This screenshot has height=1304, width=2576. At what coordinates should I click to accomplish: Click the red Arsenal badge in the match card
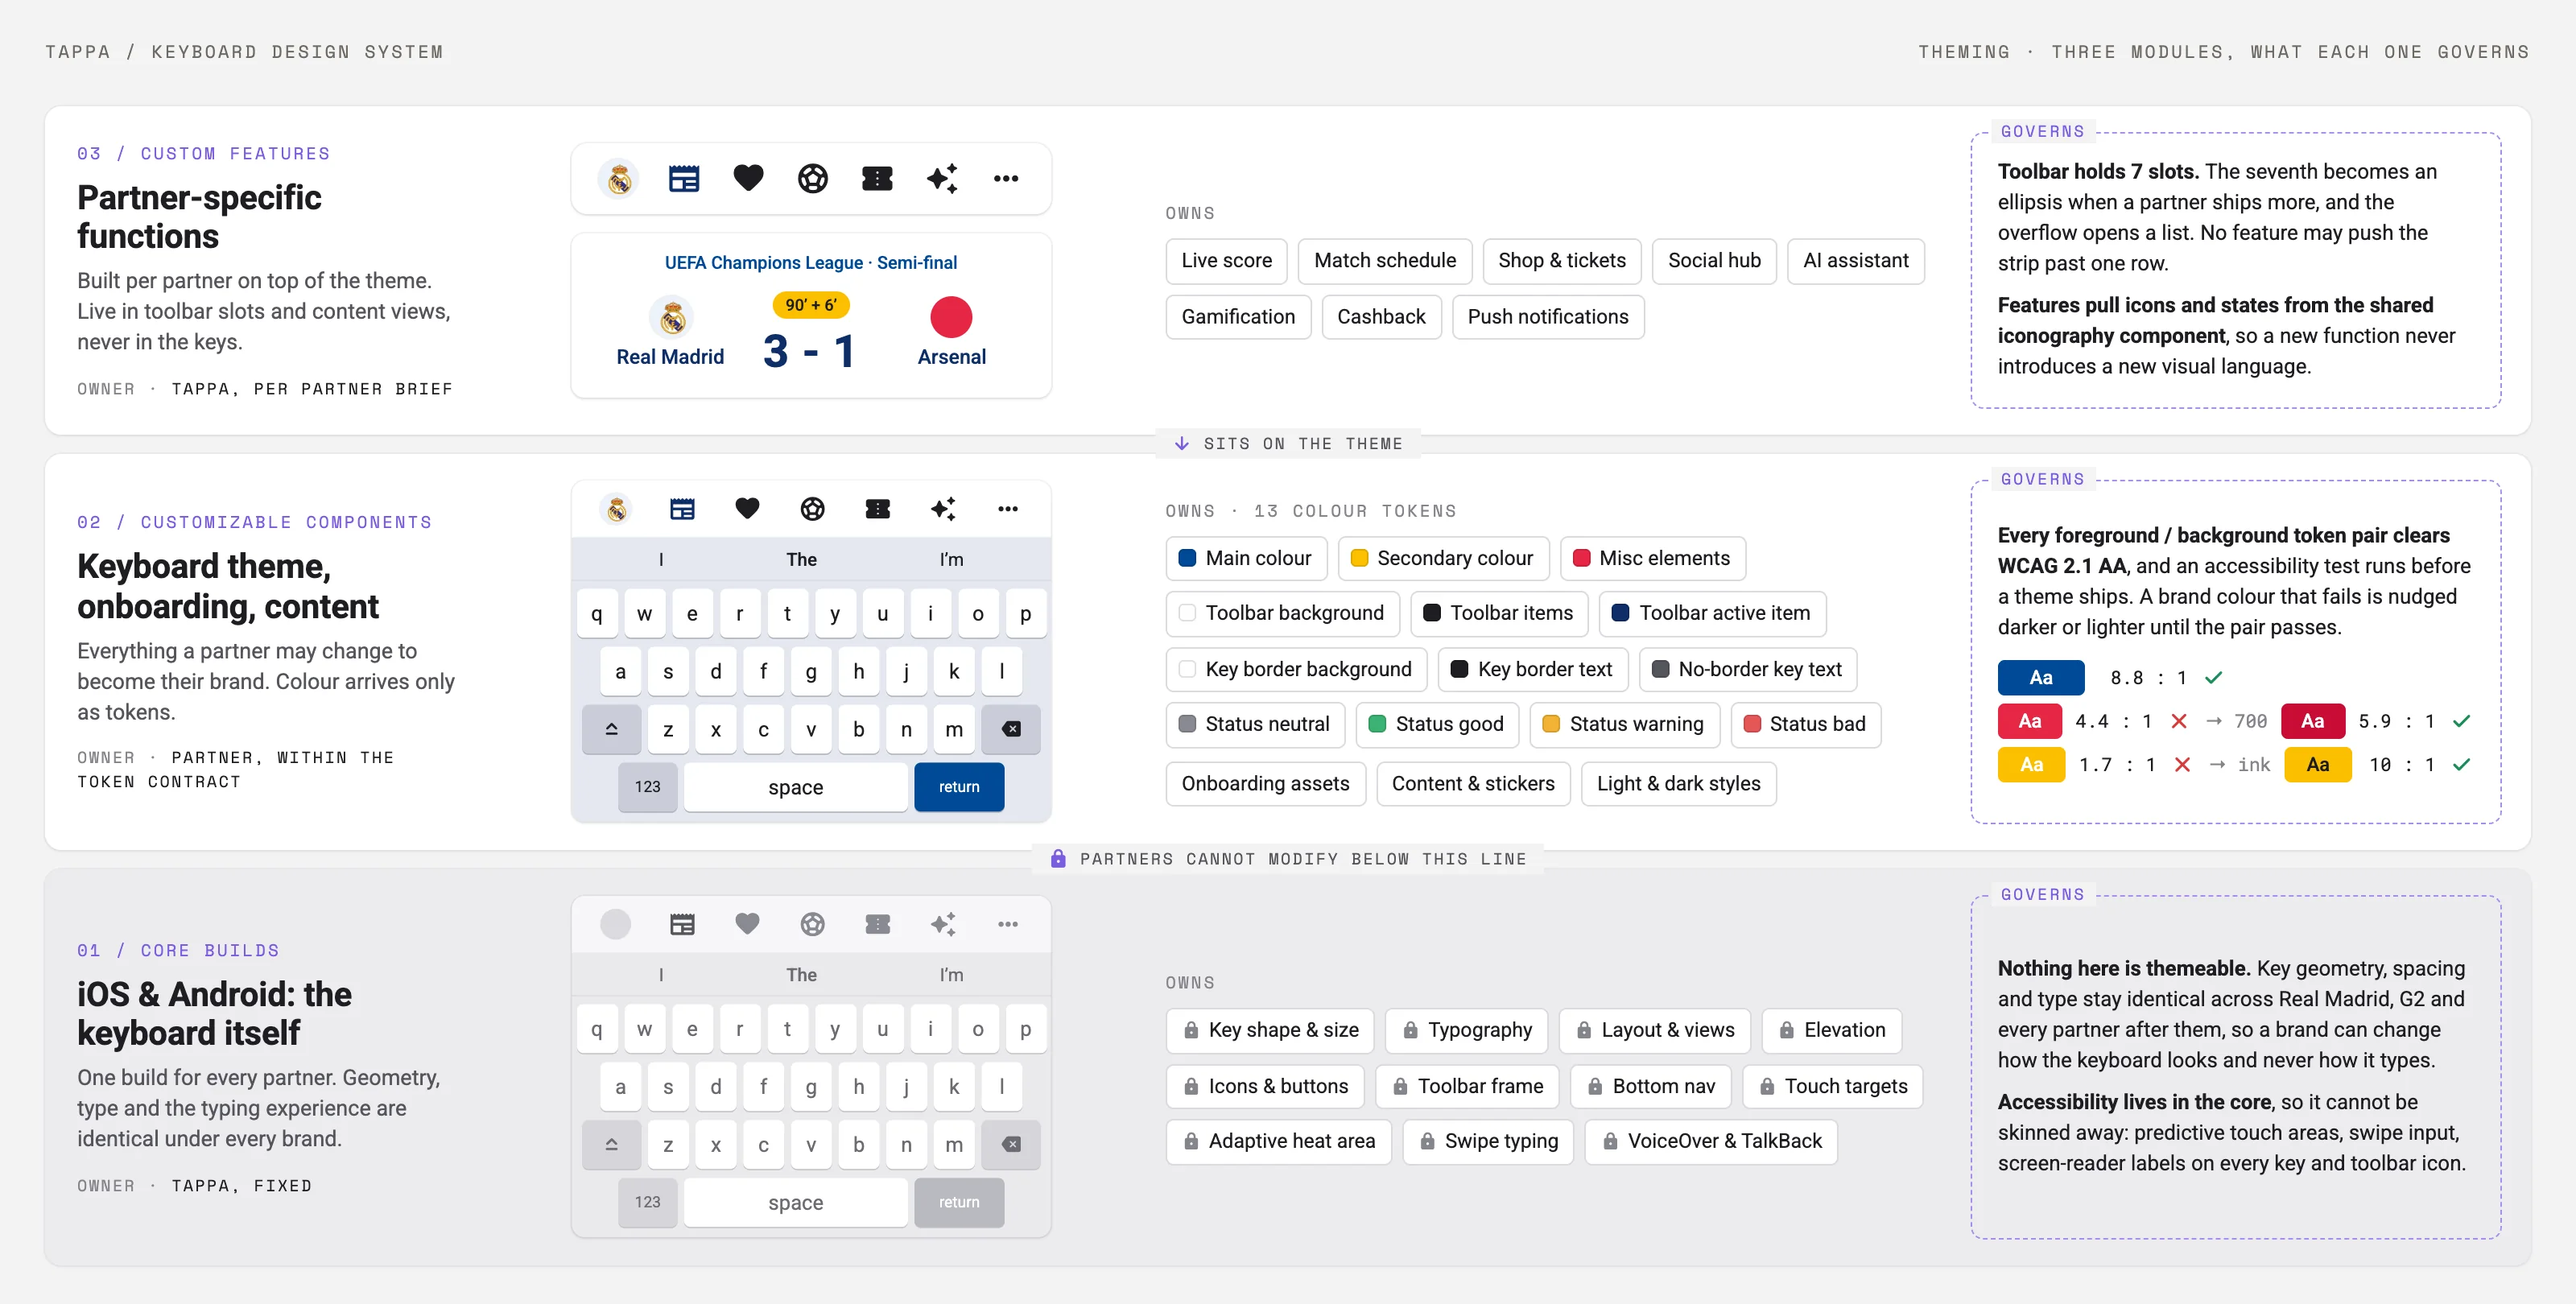tap(951, 317)
